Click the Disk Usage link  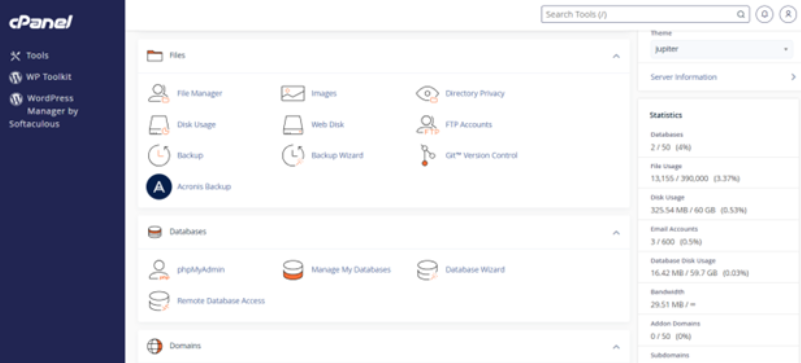click(197, 125)
